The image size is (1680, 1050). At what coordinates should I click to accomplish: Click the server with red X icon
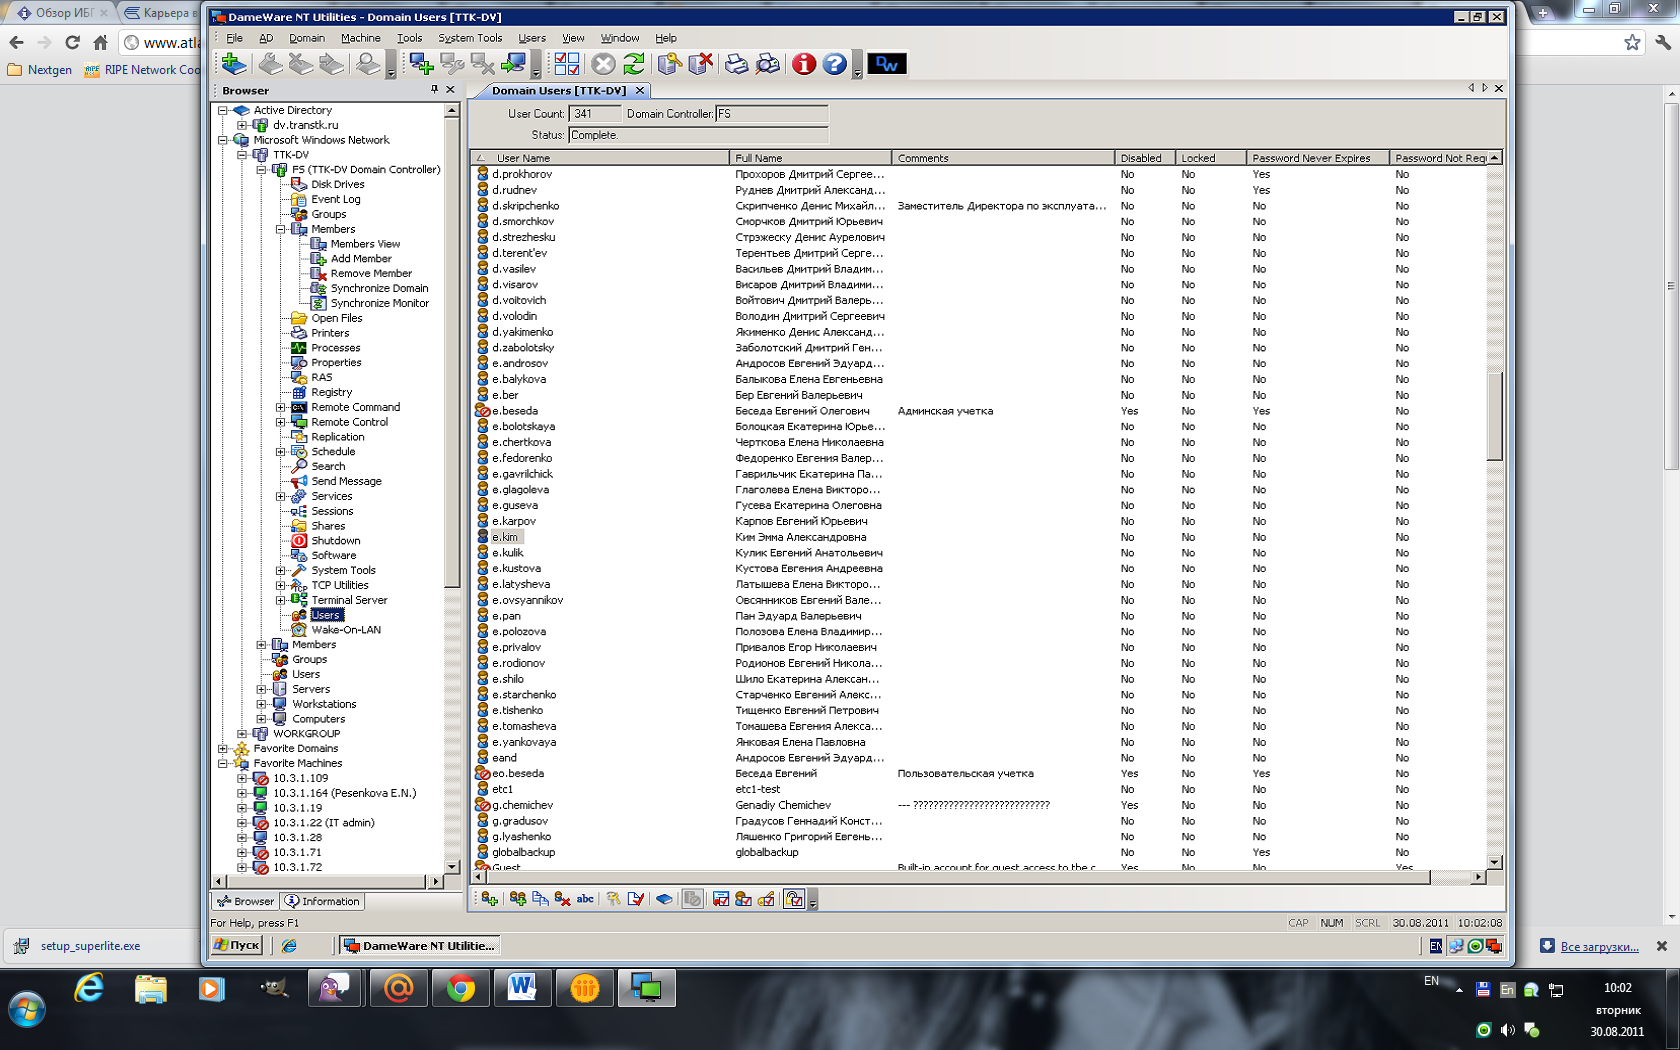click(700, 64)
